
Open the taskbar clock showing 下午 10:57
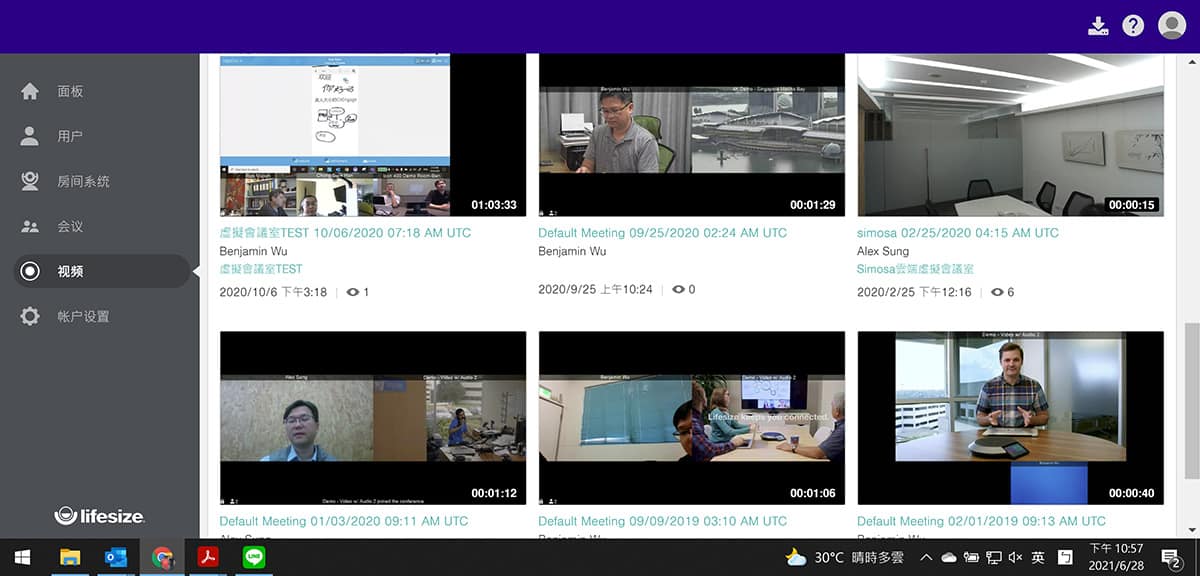pyautogui.click(x=1116, y=557)
